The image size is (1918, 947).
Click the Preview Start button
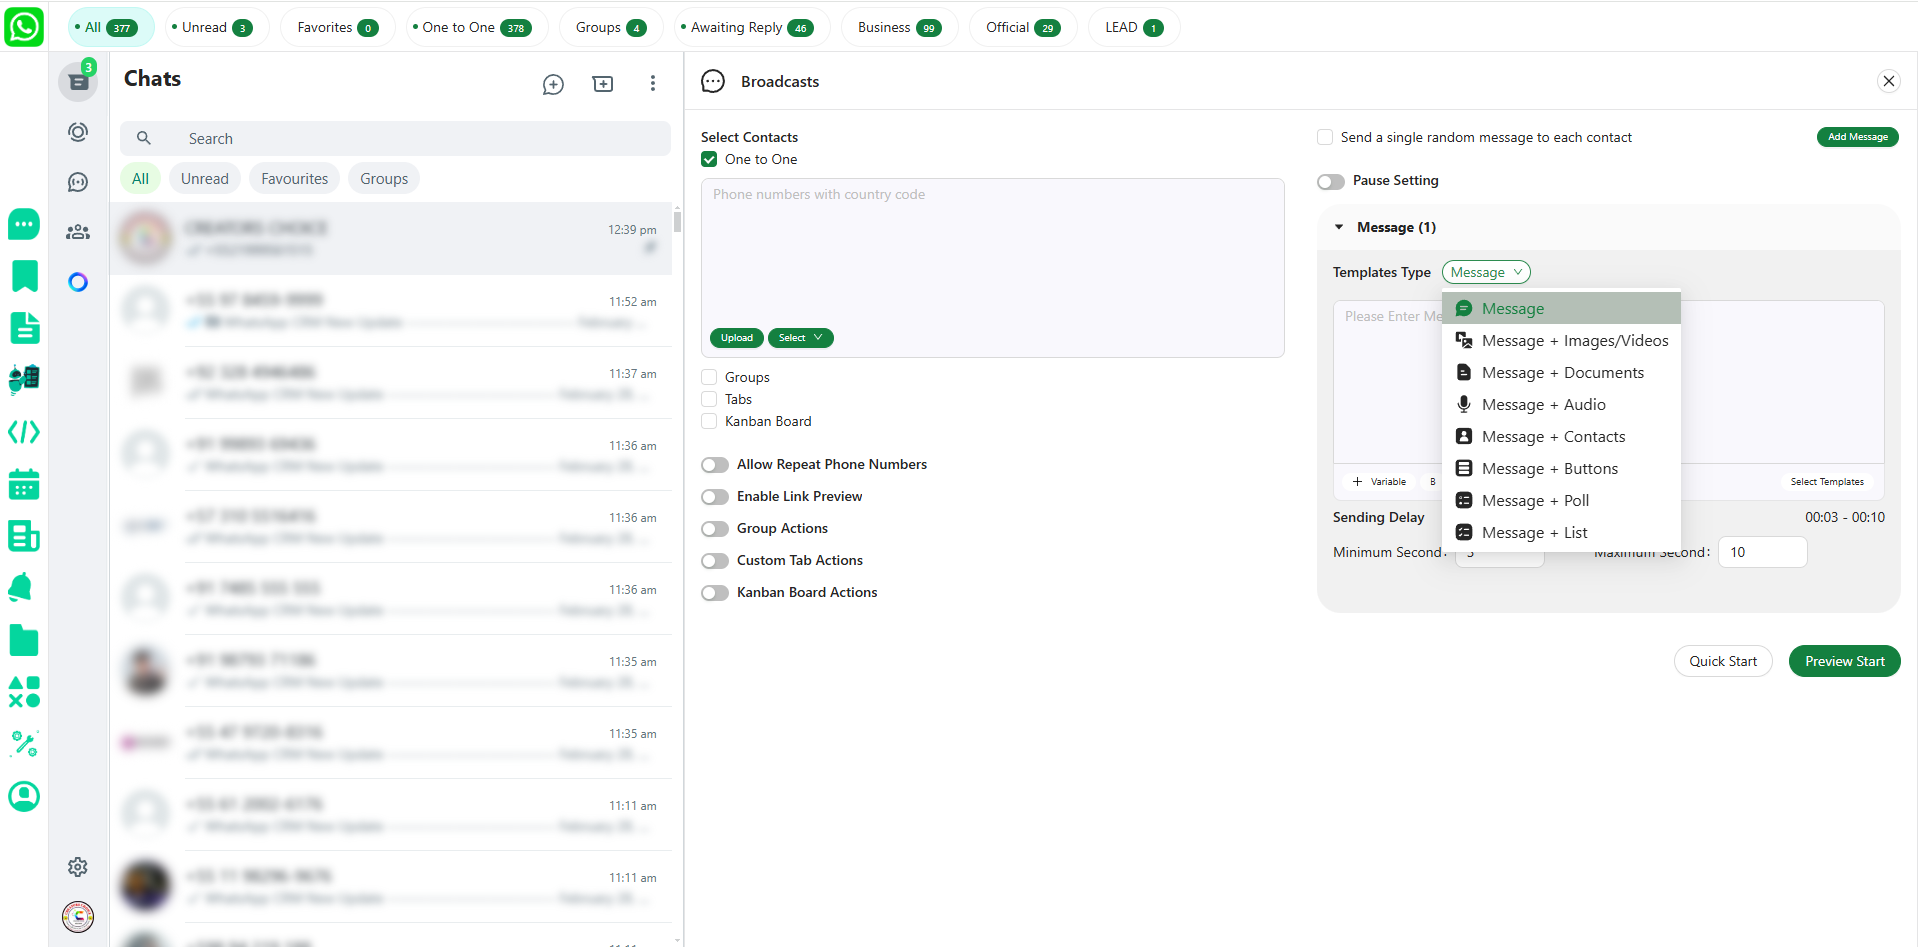coord(1844,662)
